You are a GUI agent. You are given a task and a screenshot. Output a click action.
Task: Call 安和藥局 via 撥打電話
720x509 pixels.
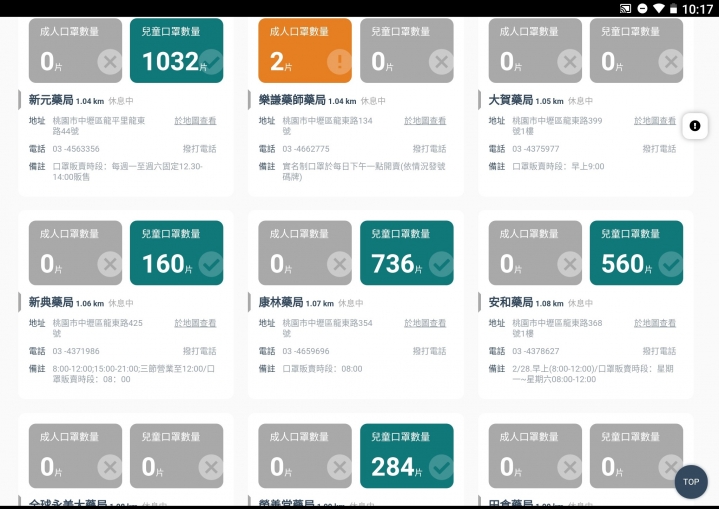coord(659,351)
